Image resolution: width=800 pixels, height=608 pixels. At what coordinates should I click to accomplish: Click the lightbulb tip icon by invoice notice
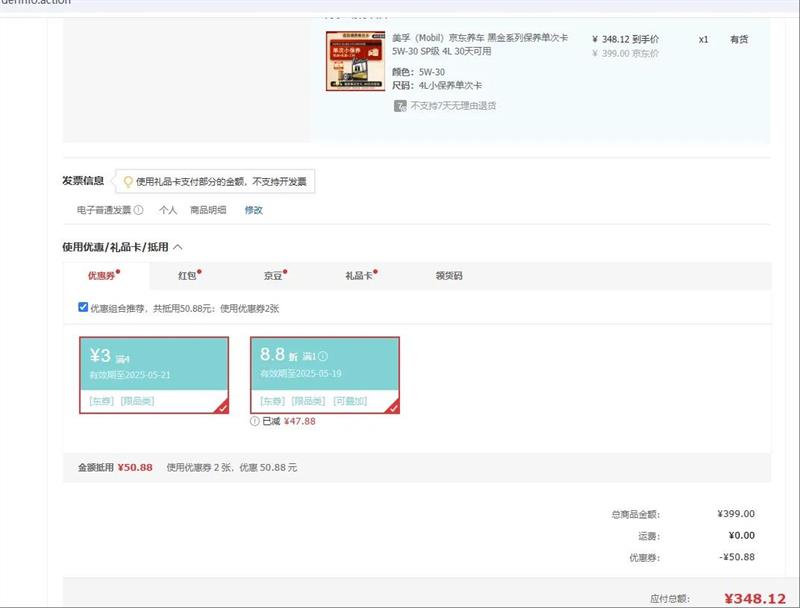tap(128, 182)
